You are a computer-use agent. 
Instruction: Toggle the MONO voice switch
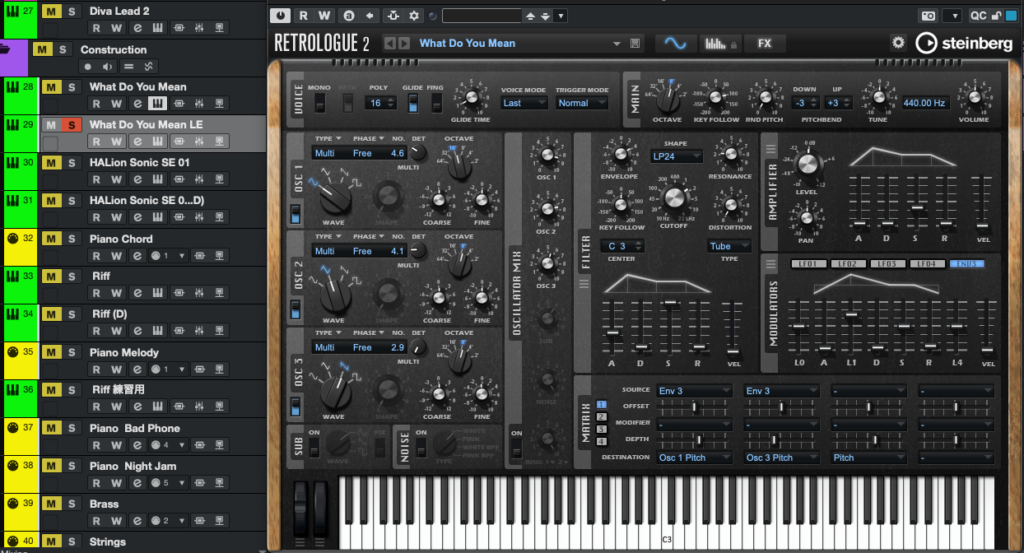(319, 103)
